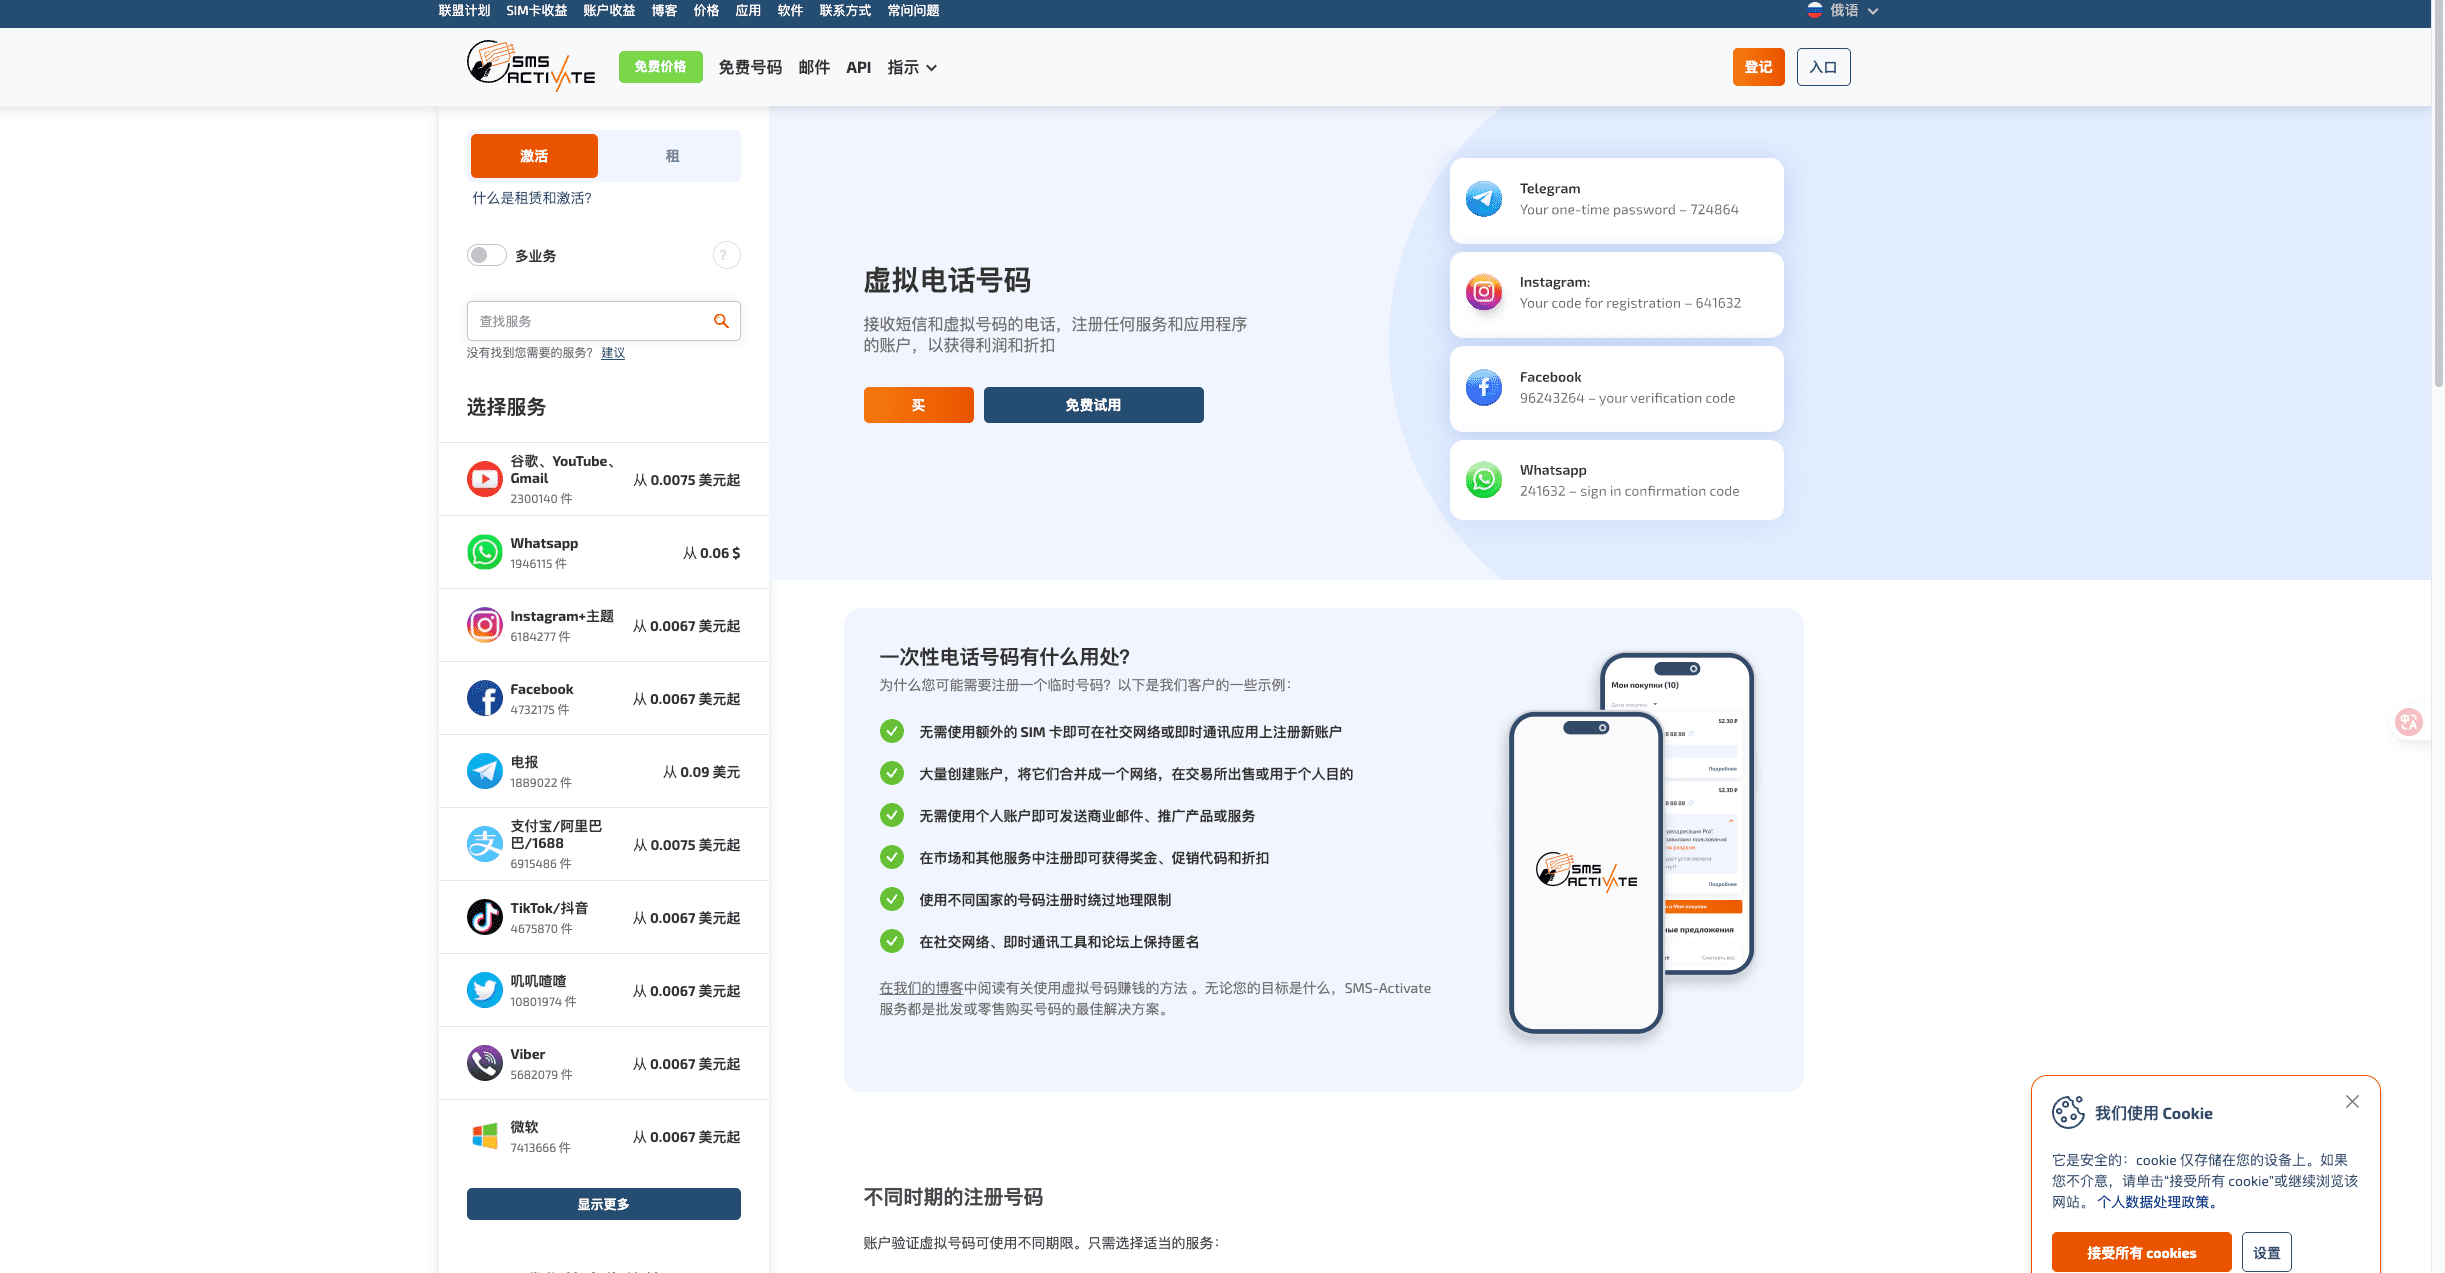Click the Instagram icon in service list
The image size is (2445, 1273).
[x=485, y=625]
